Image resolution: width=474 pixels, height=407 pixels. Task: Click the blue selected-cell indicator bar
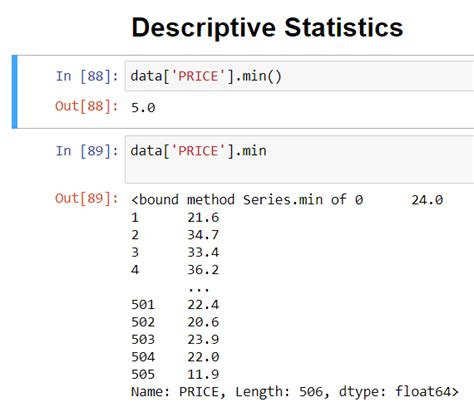click(x=14, y=92)
